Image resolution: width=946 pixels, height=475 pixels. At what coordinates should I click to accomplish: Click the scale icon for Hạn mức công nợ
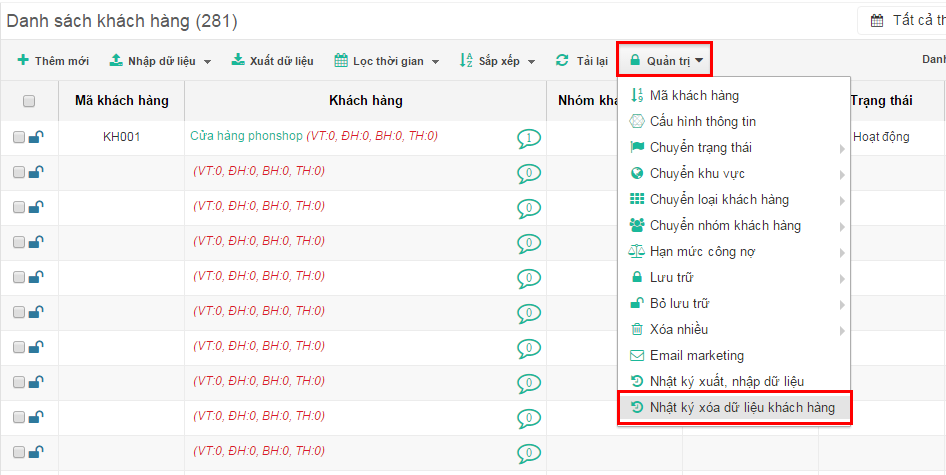(636, 252)
